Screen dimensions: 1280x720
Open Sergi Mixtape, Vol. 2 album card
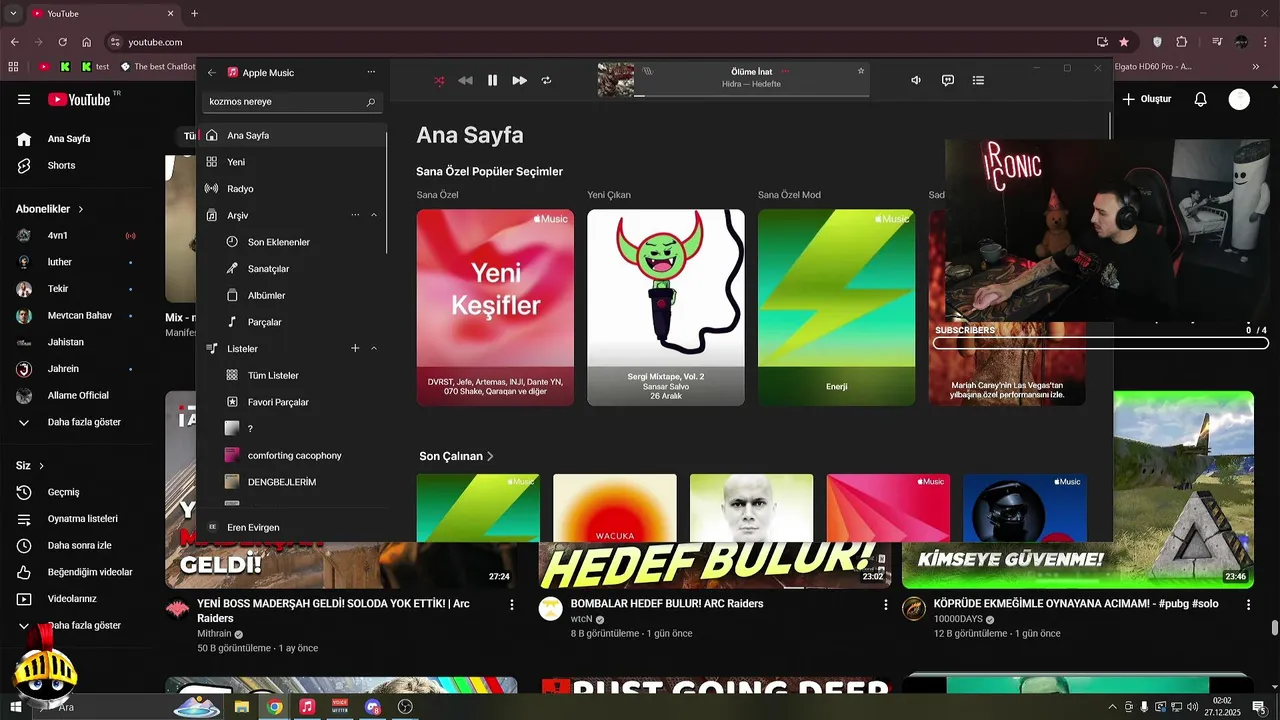pos(666,307)
